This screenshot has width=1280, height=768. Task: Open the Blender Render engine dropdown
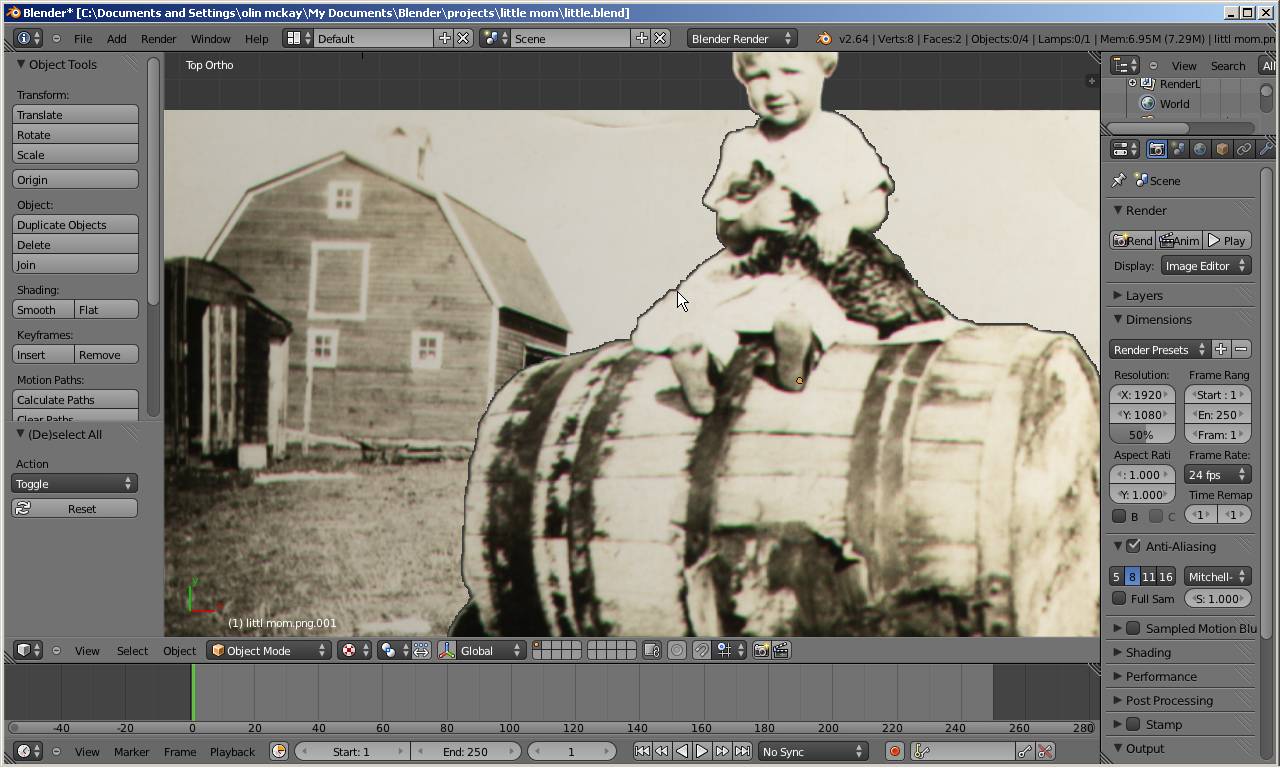[x=741, y=38]
